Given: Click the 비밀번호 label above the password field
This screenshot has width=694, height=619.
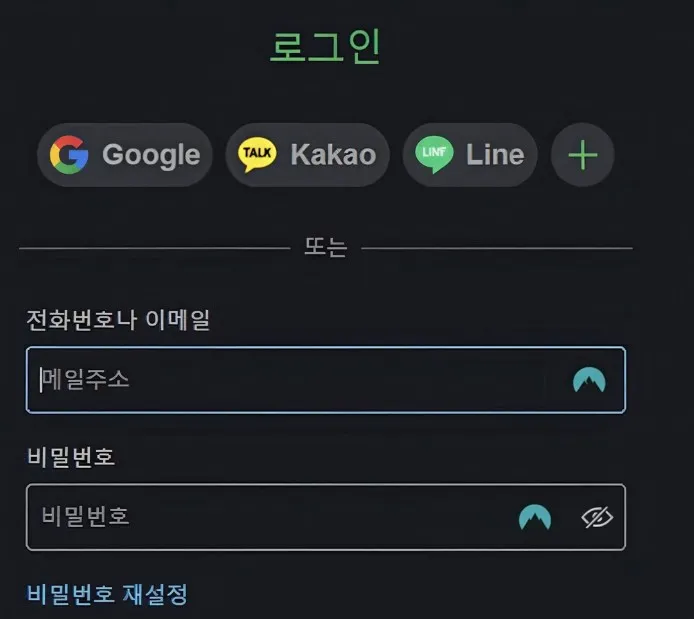Looking at the screenshot, I should pyautogui.click(x=71, y=457).
